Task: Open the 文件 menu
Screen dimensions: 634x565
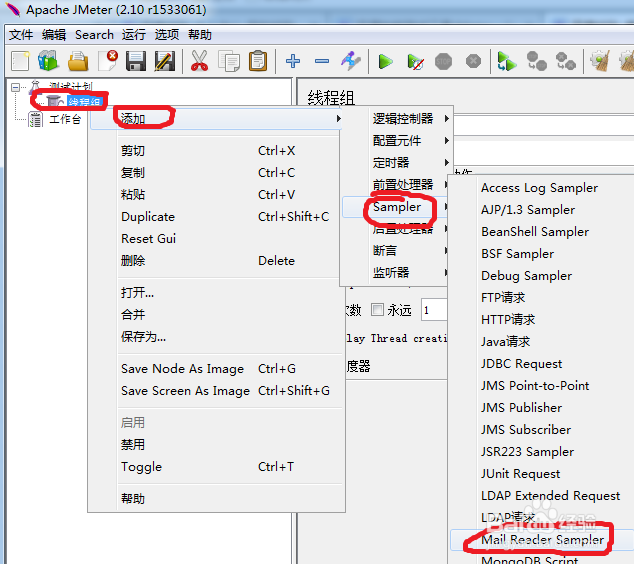Action: point(21,35)
